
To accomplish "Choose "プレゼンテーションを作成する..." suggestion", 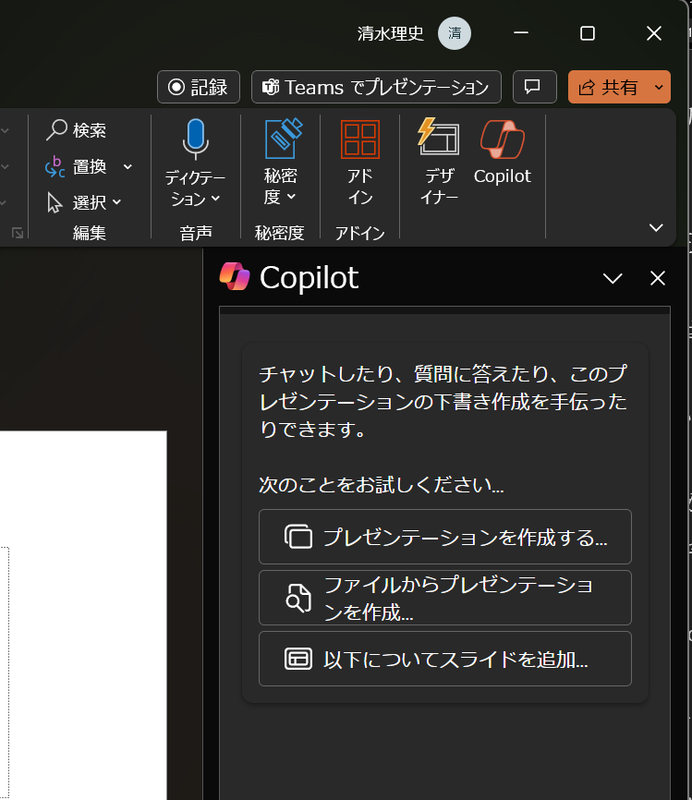I will [445, 537].
